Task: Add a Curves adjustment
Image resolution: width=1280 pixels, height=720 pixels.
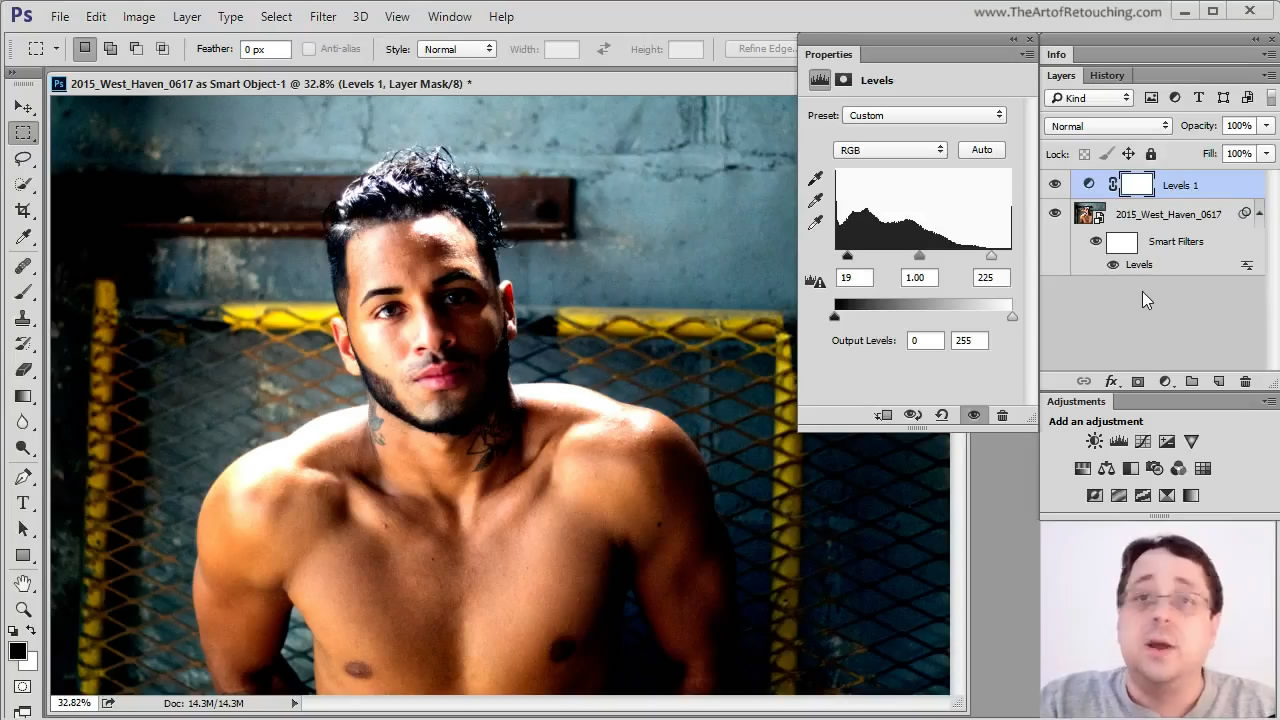Action: (x=1143, y=441)
